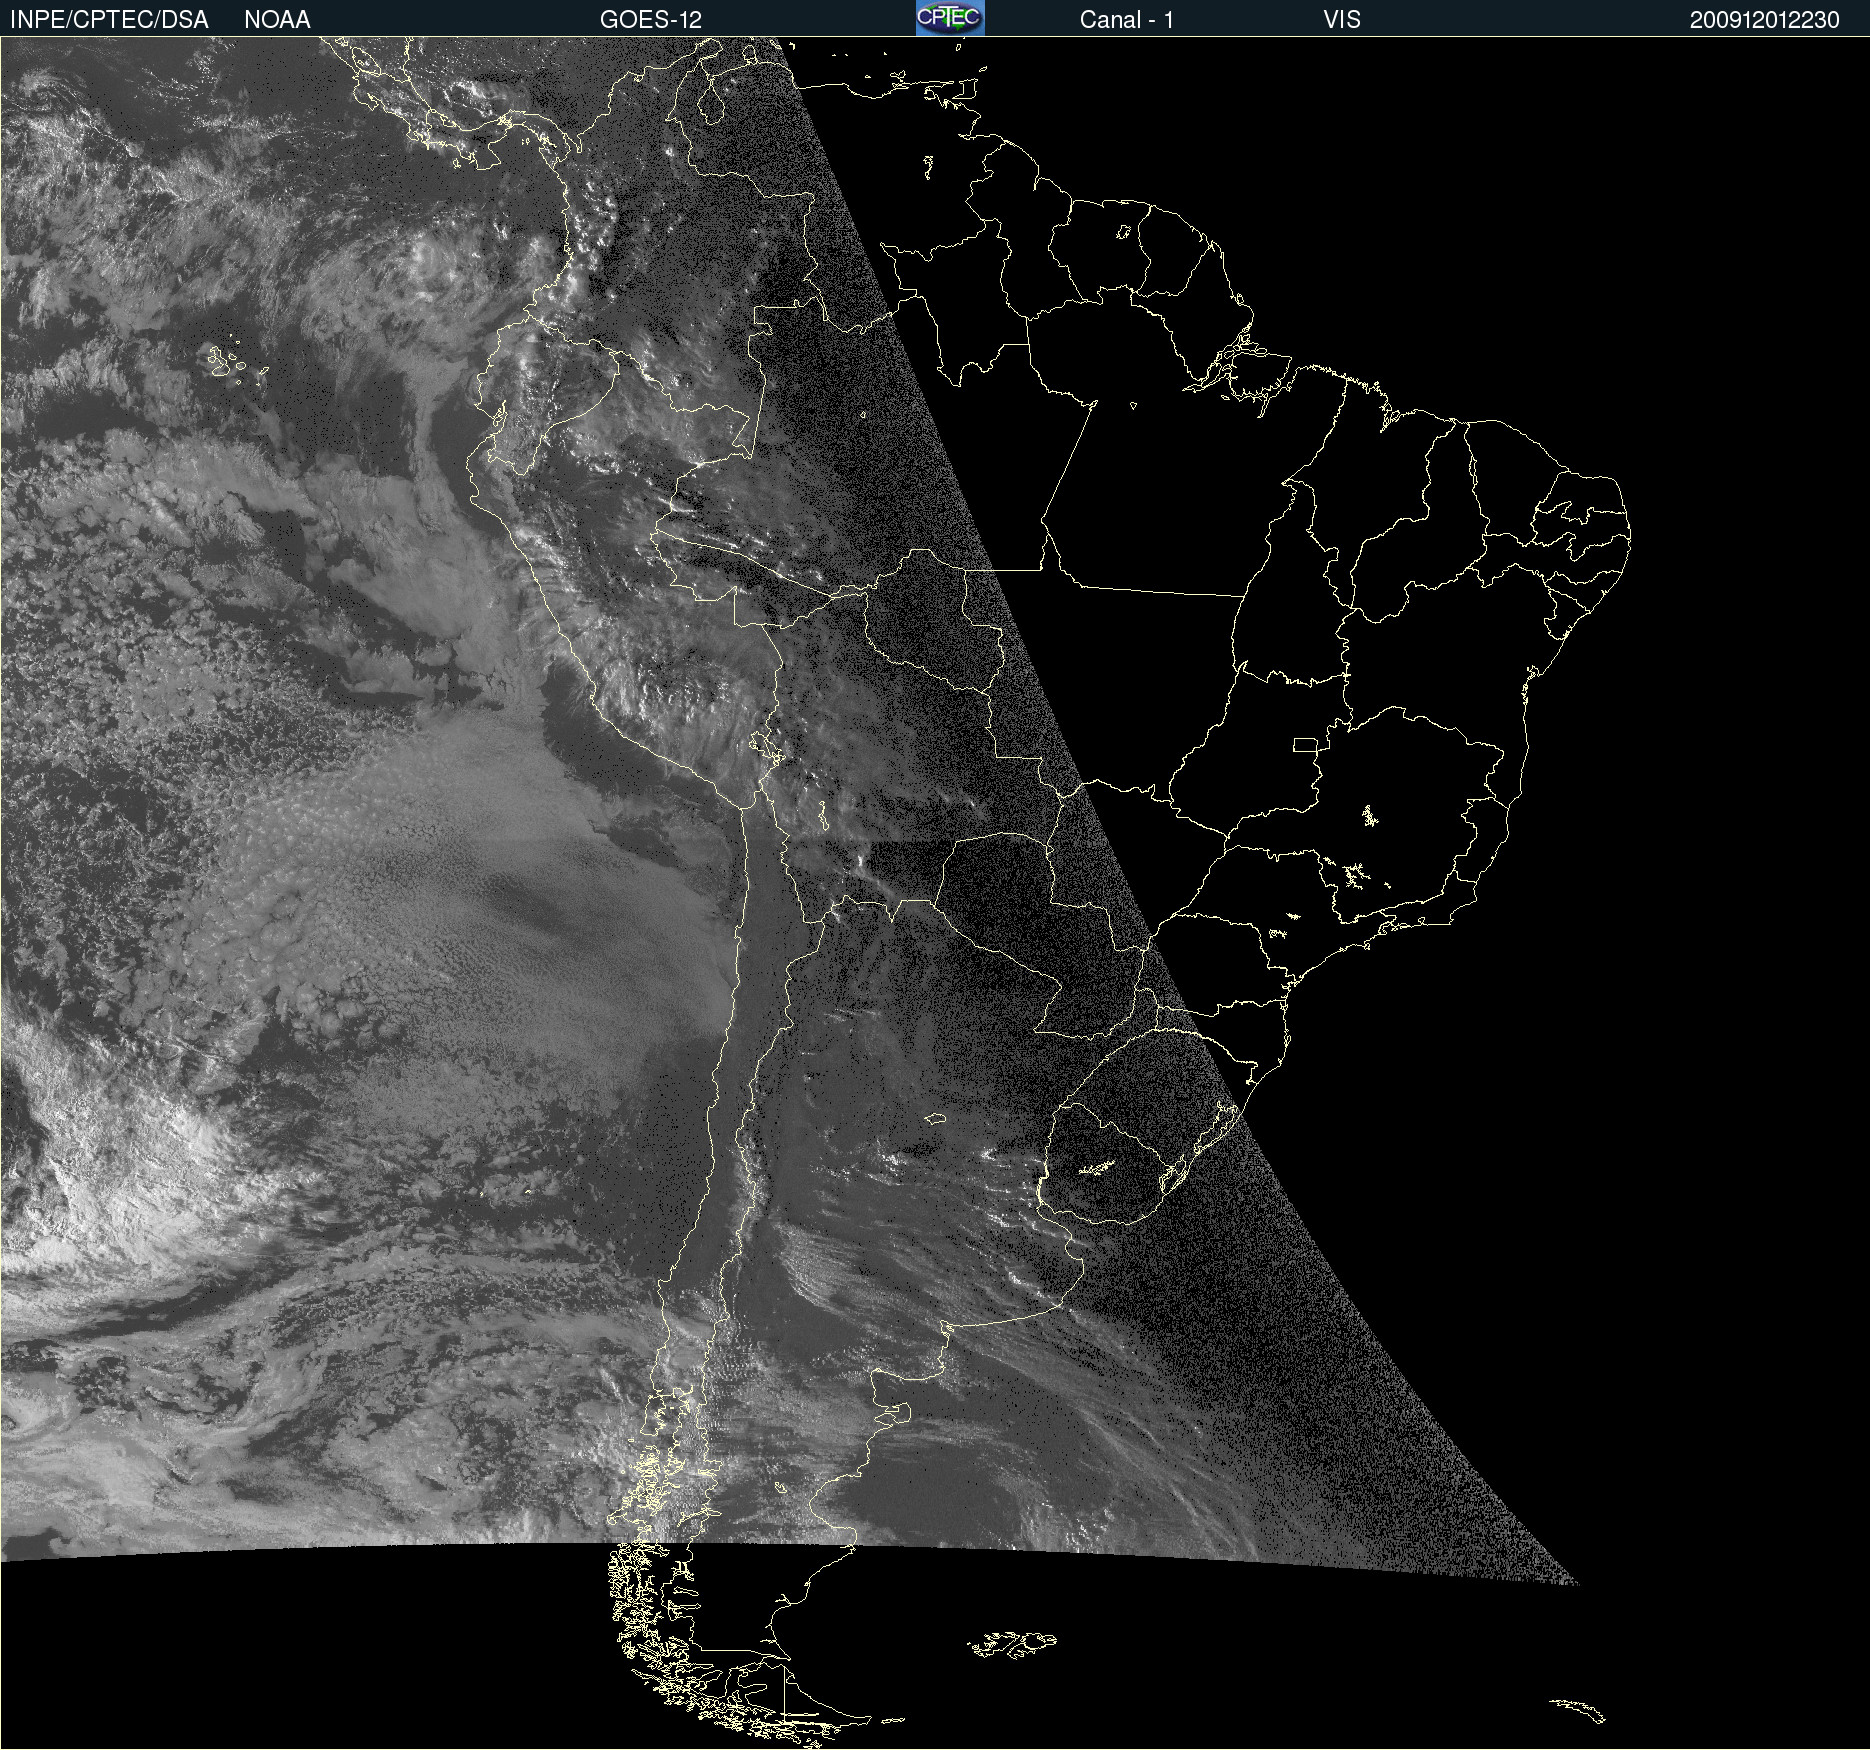Click the INPE/CPTEC/DSA label
1870x1750 pixels.
109,19
